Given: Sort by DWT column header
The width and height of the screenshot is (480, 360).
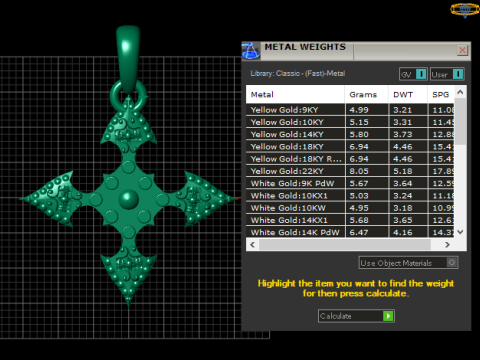Looking at the screenshot, I should [408, 95].
